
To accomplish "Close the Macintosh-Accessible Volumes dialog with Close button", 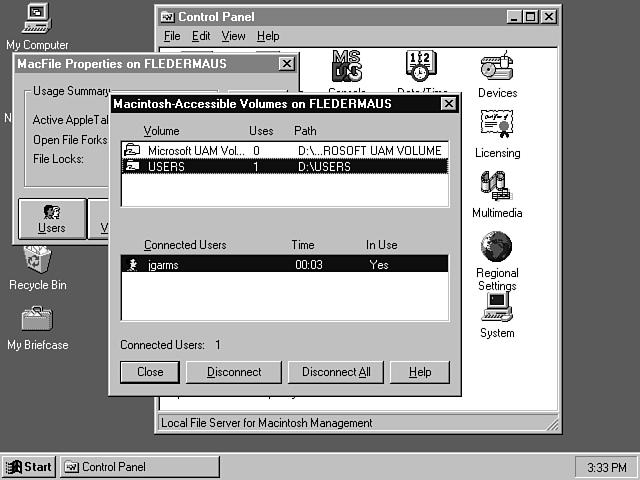I will point(150,372).
